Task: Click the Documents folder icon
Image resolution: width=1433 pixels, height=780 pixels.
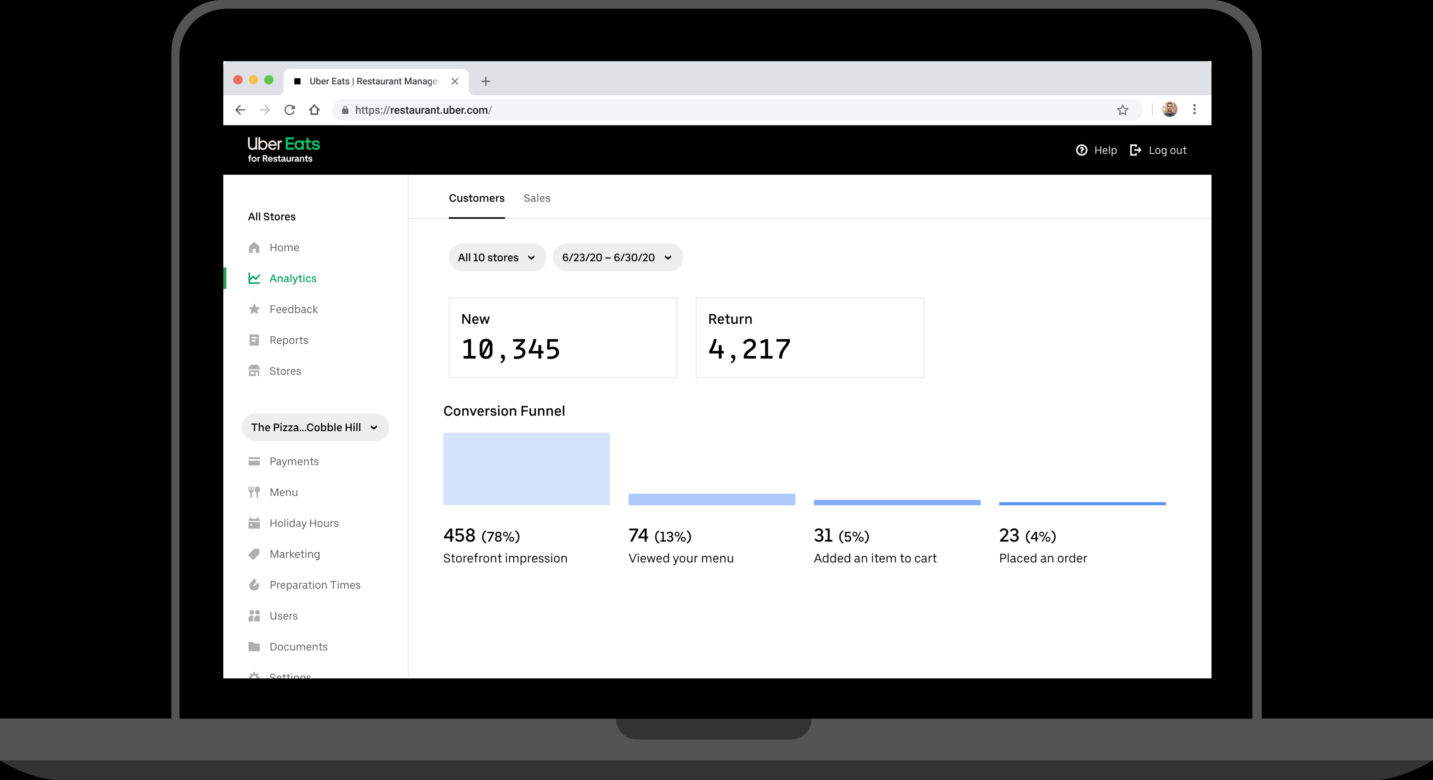Action: pyautogui.click(x=254, y=647)
